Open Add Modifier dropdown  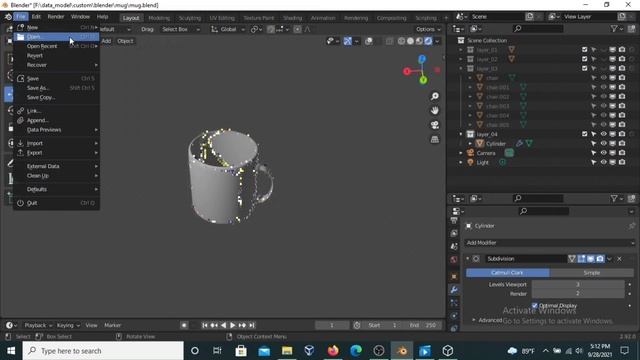tap(550, 243)
